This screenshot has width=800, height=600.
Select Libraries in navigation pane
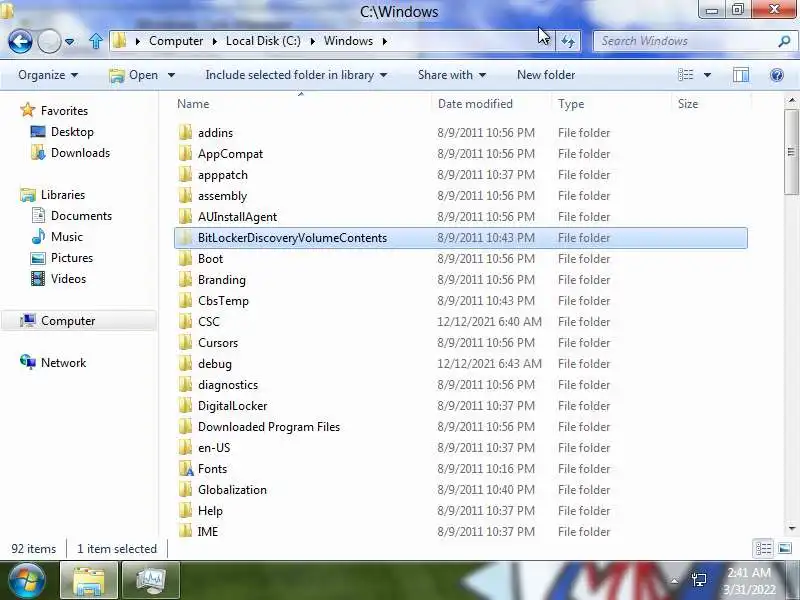point(53,195)
